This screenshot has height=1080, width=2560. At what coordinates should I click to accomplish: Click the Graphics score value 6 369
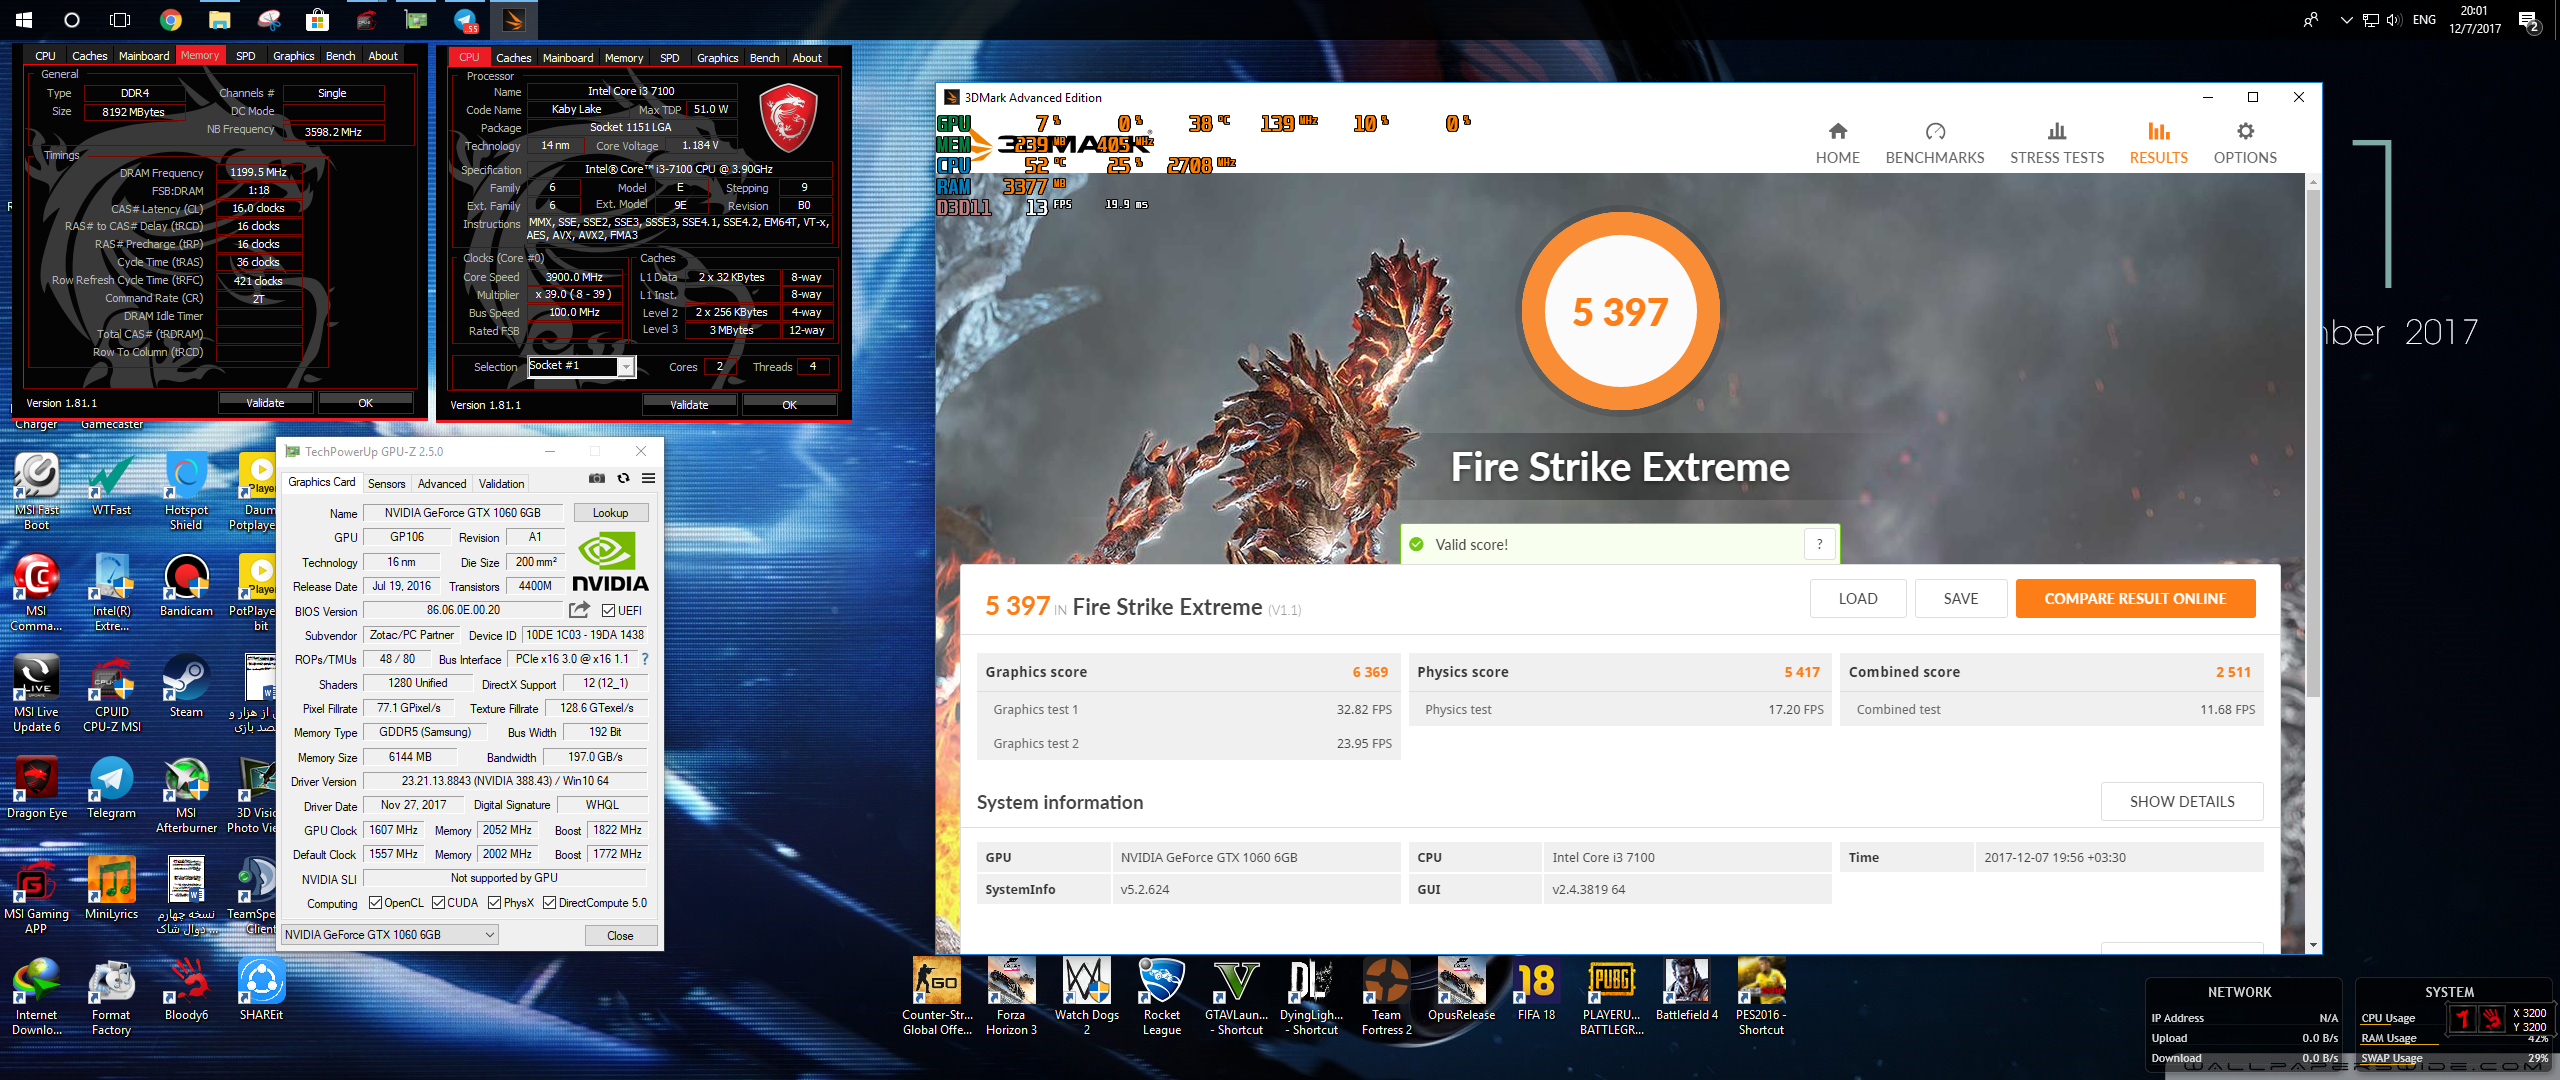click(x=1370, y=672)
